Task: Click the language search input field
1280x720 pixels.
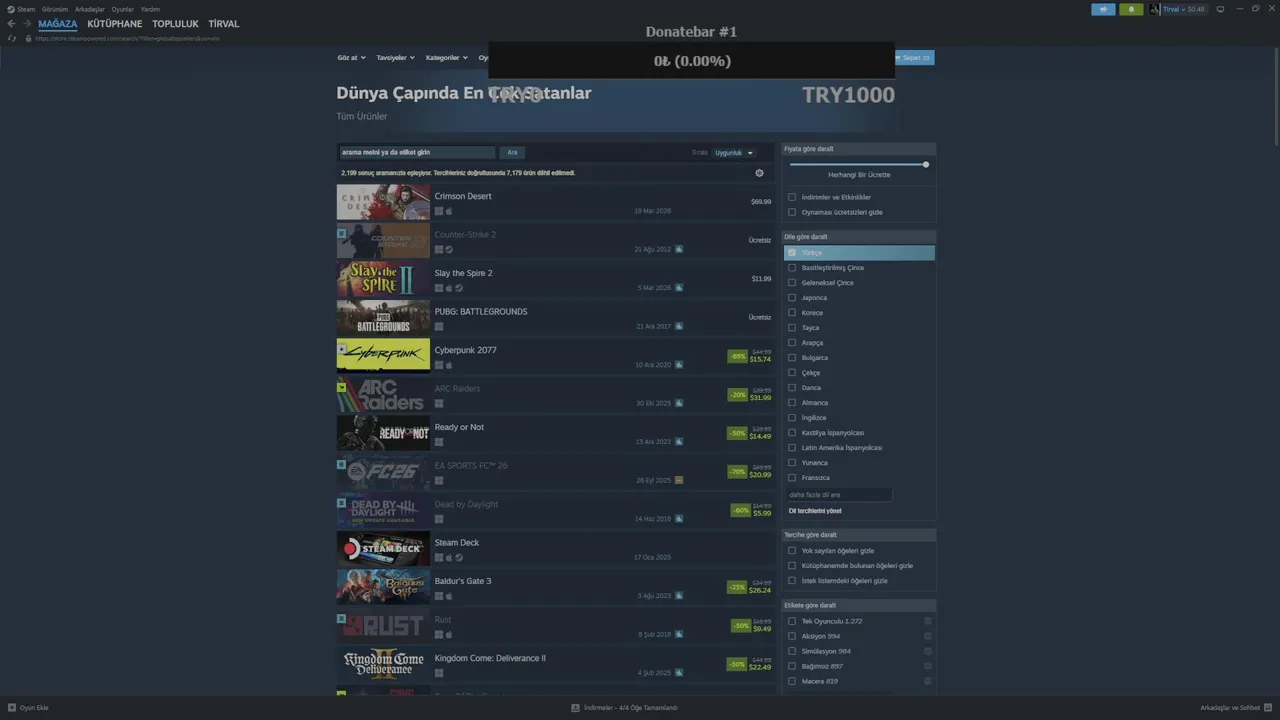Action: 838,495
